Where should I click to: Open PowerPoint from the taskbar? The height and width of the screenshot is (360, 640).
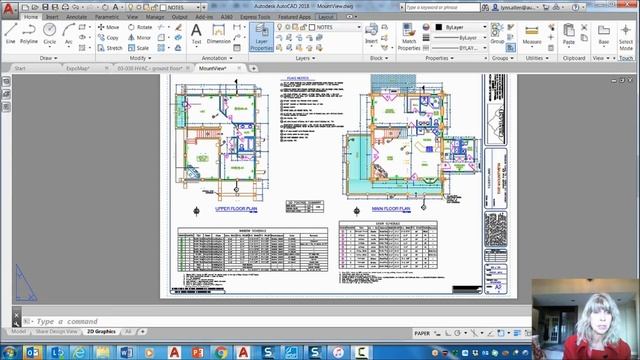(x=198, y=352)
